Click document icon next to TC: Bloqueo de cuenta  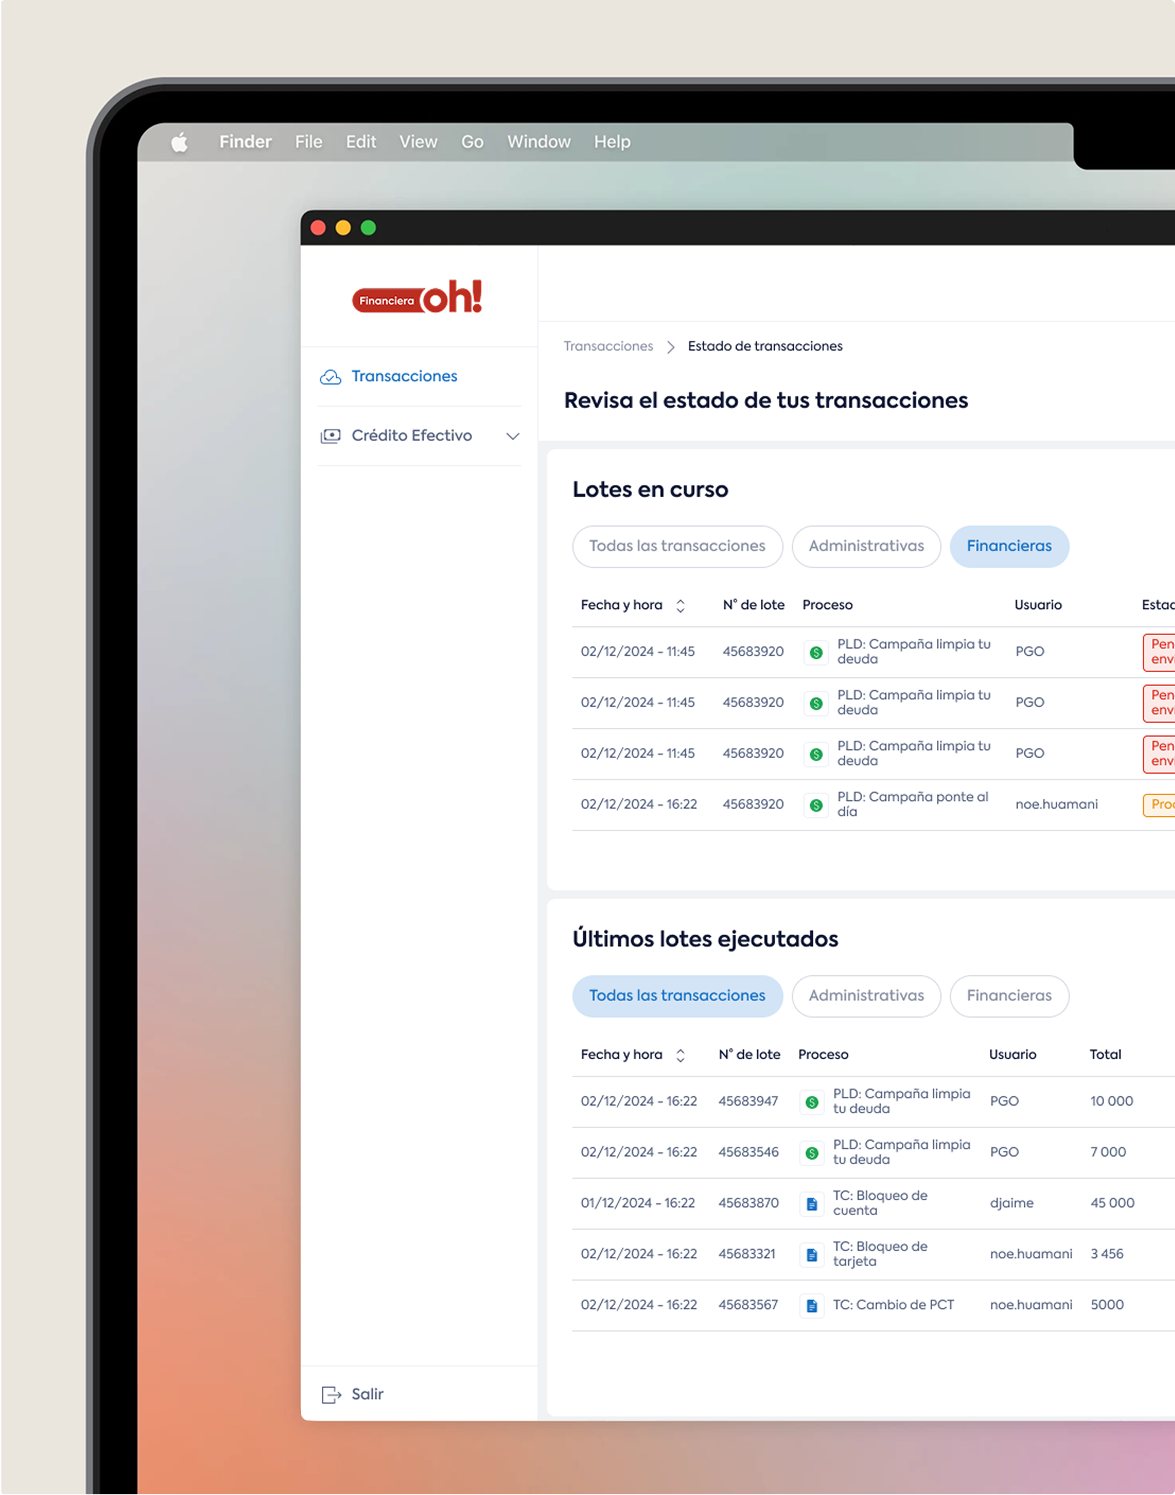pos(812,1204)
